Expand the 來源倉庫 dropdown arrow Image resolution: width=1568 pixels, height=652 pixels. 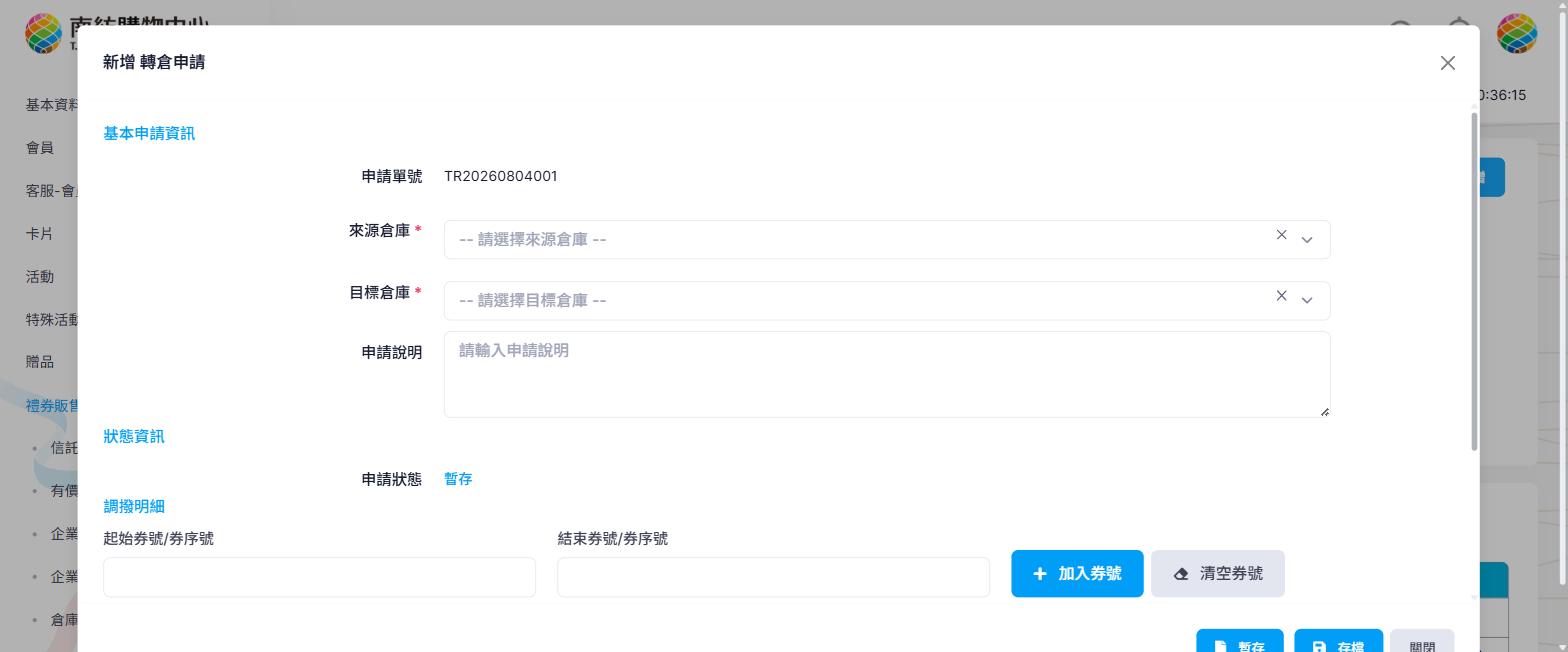1306,240
